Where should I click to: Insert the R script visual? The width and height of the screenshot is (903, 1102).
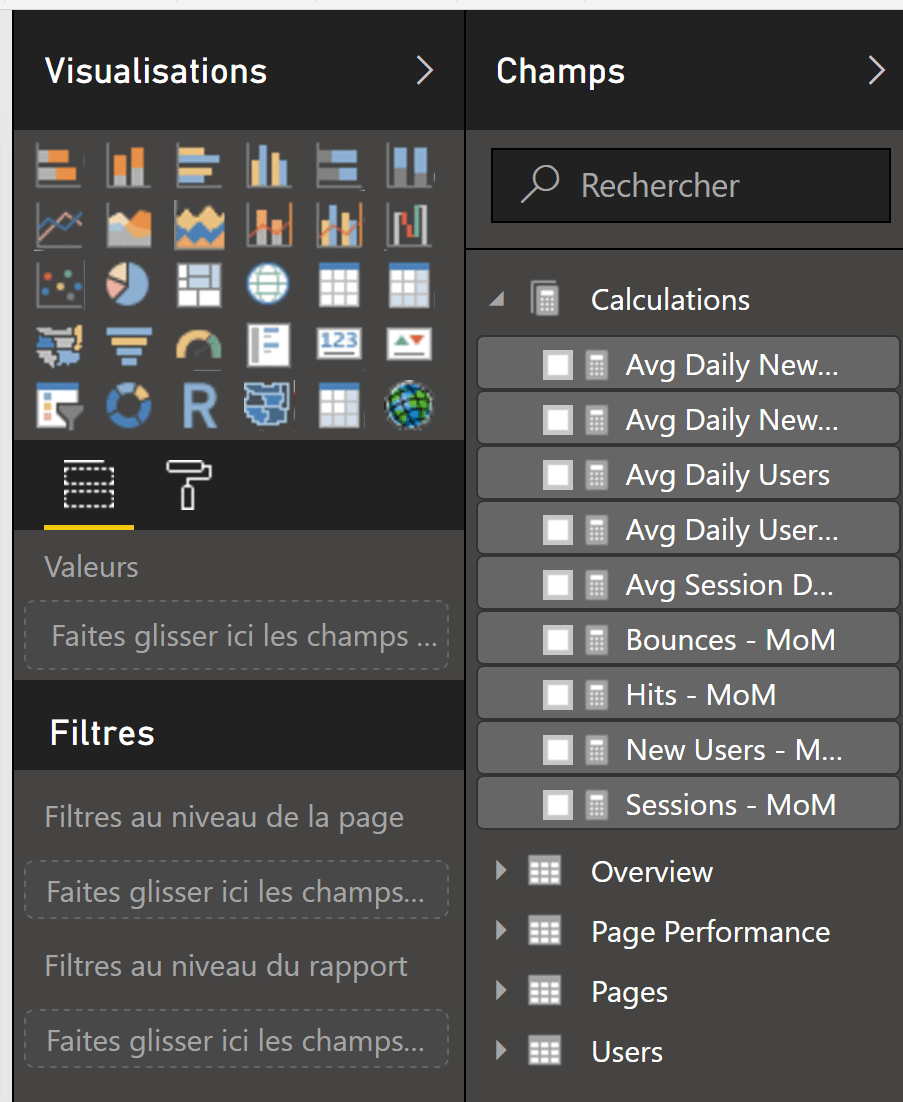(x=199, y=406)
